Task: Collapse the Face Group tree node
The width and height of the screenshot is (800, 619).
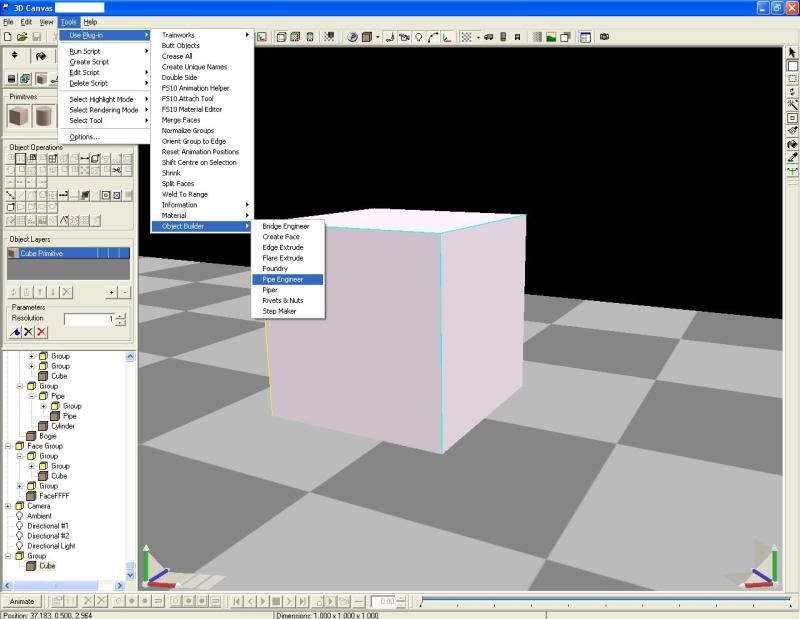Action: pos(8,446)
